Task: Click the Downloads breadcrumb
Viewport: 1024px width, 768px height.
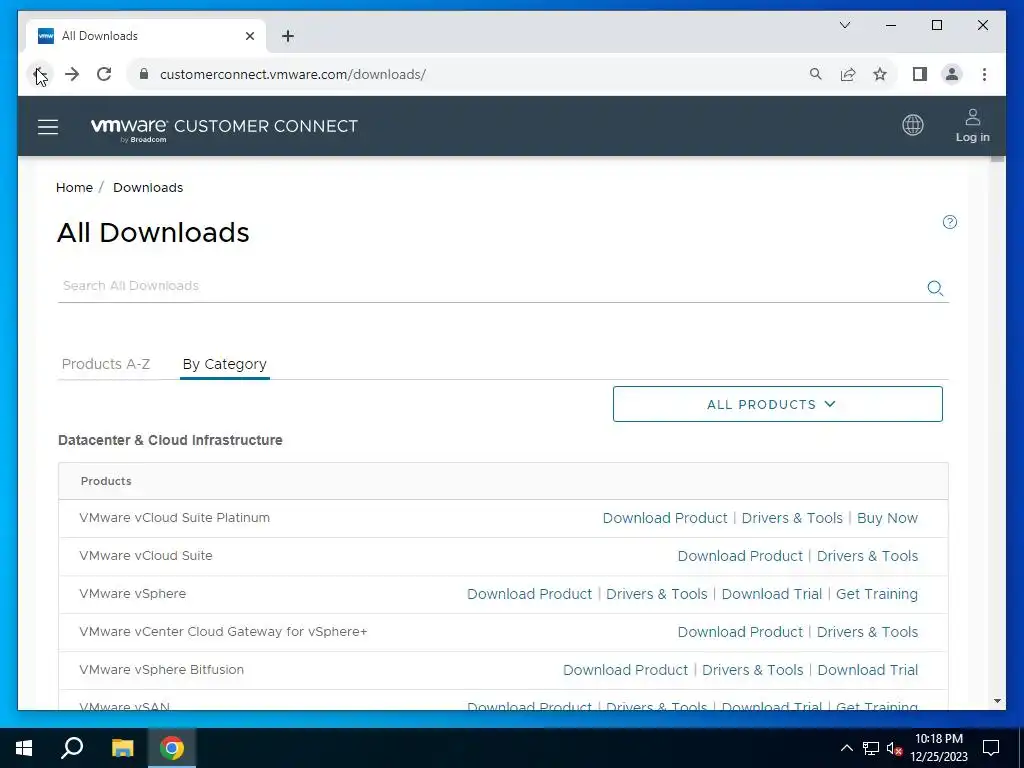Action: click(x=148, y=187)
